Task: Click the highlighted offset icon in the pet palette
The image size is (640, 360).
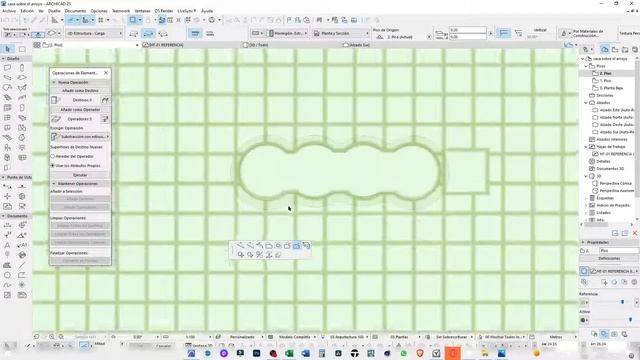Action: tap(296, 246)
